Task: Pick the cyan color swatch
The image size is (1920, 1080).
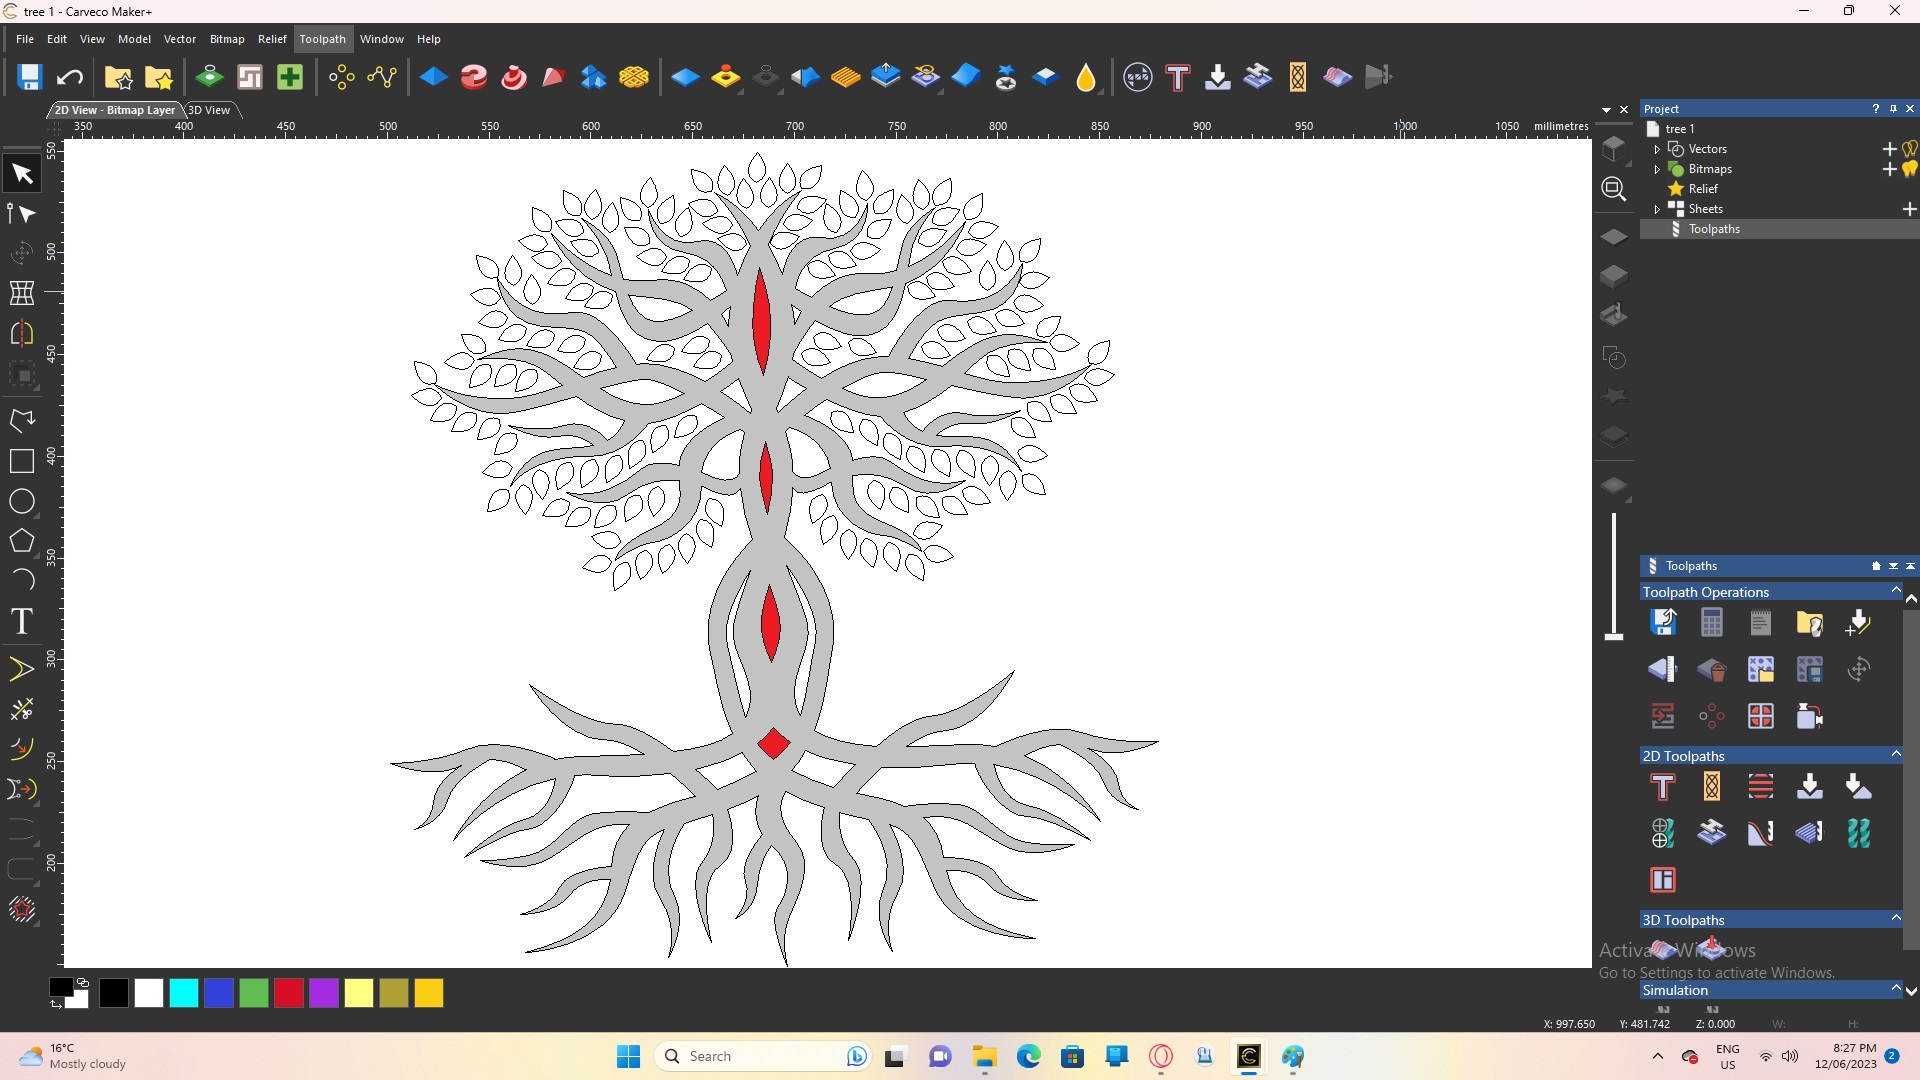Action: 184,993
